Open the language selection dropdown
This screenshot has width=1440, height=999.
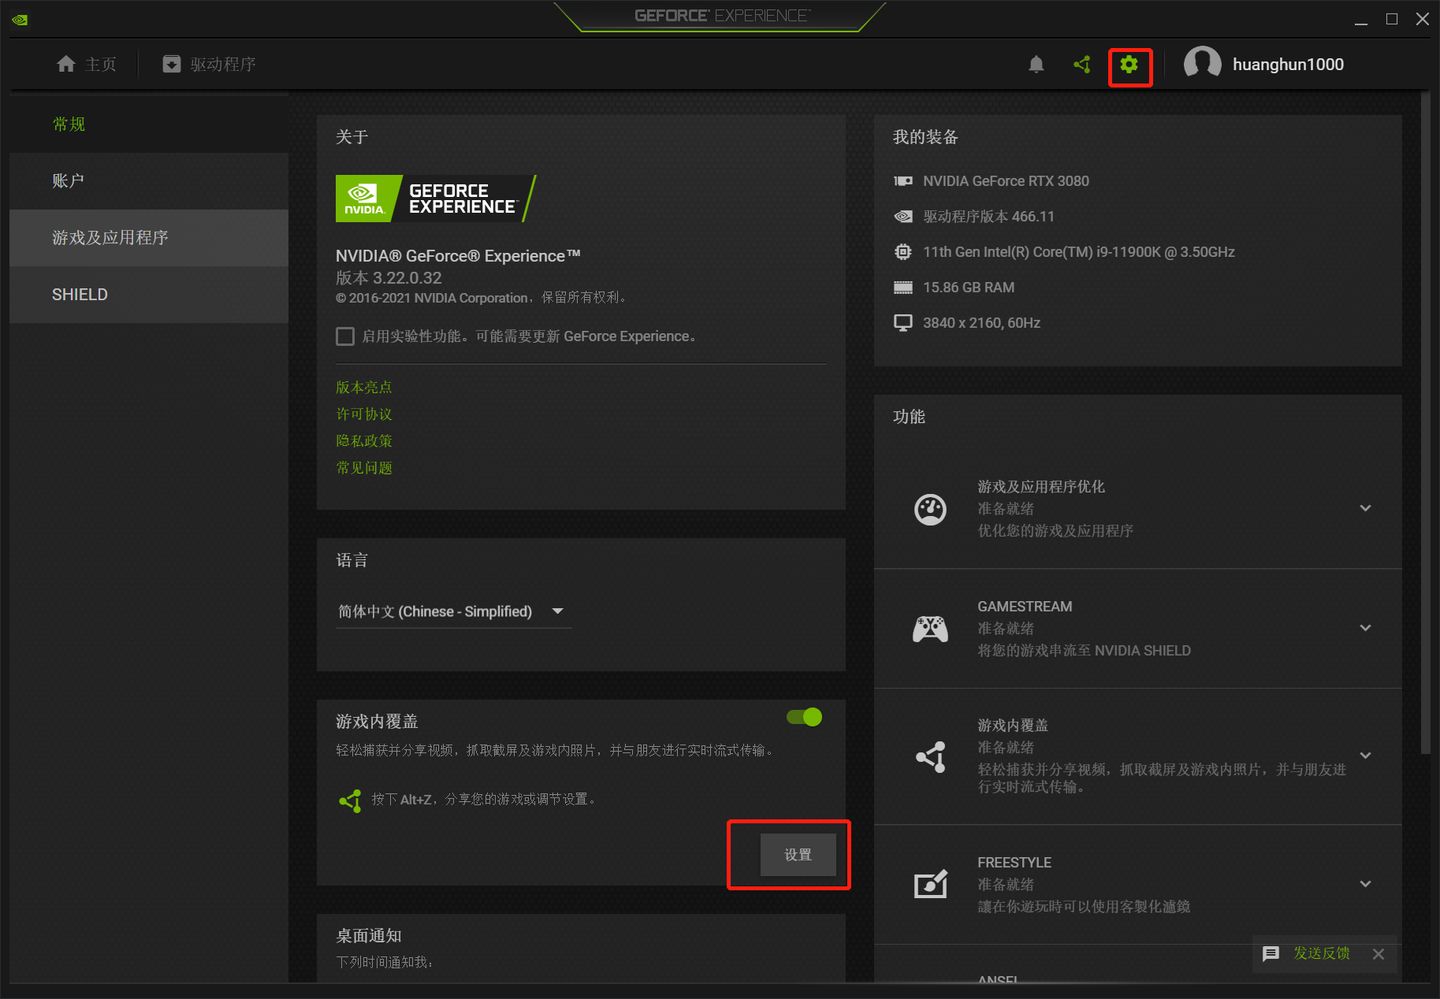point(557,611)
